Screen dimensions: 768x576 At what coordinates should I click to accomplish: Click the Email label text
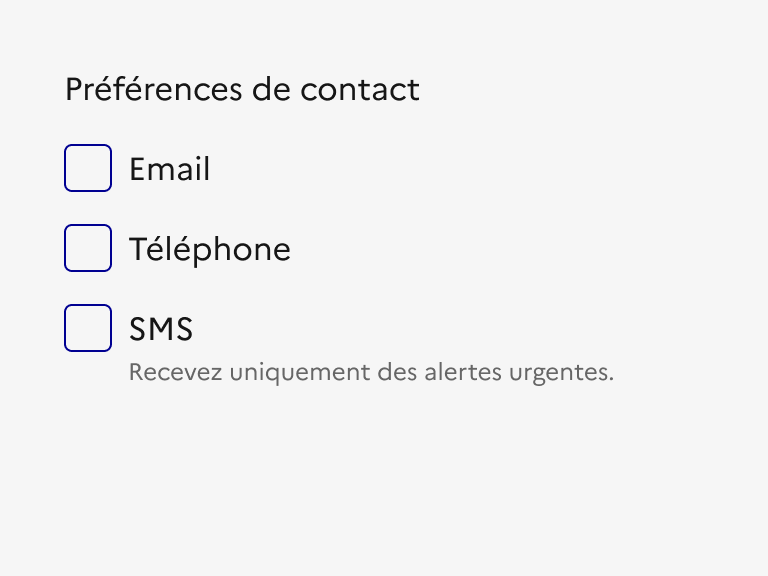[170, 169]
